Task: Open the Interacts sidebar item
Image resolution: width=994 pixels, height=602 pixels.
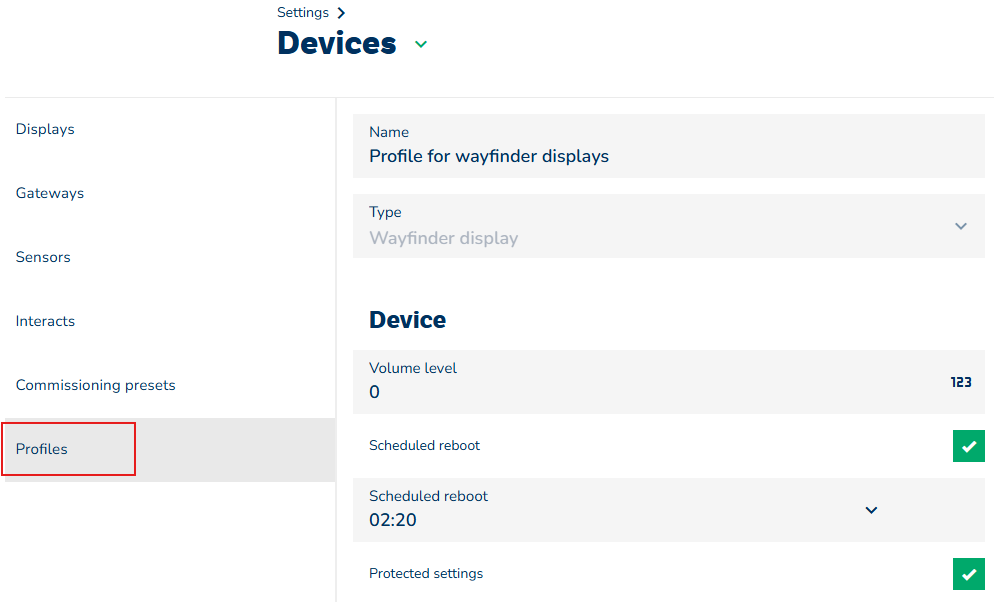Action: pyautogui.click(x=45, y=321)
